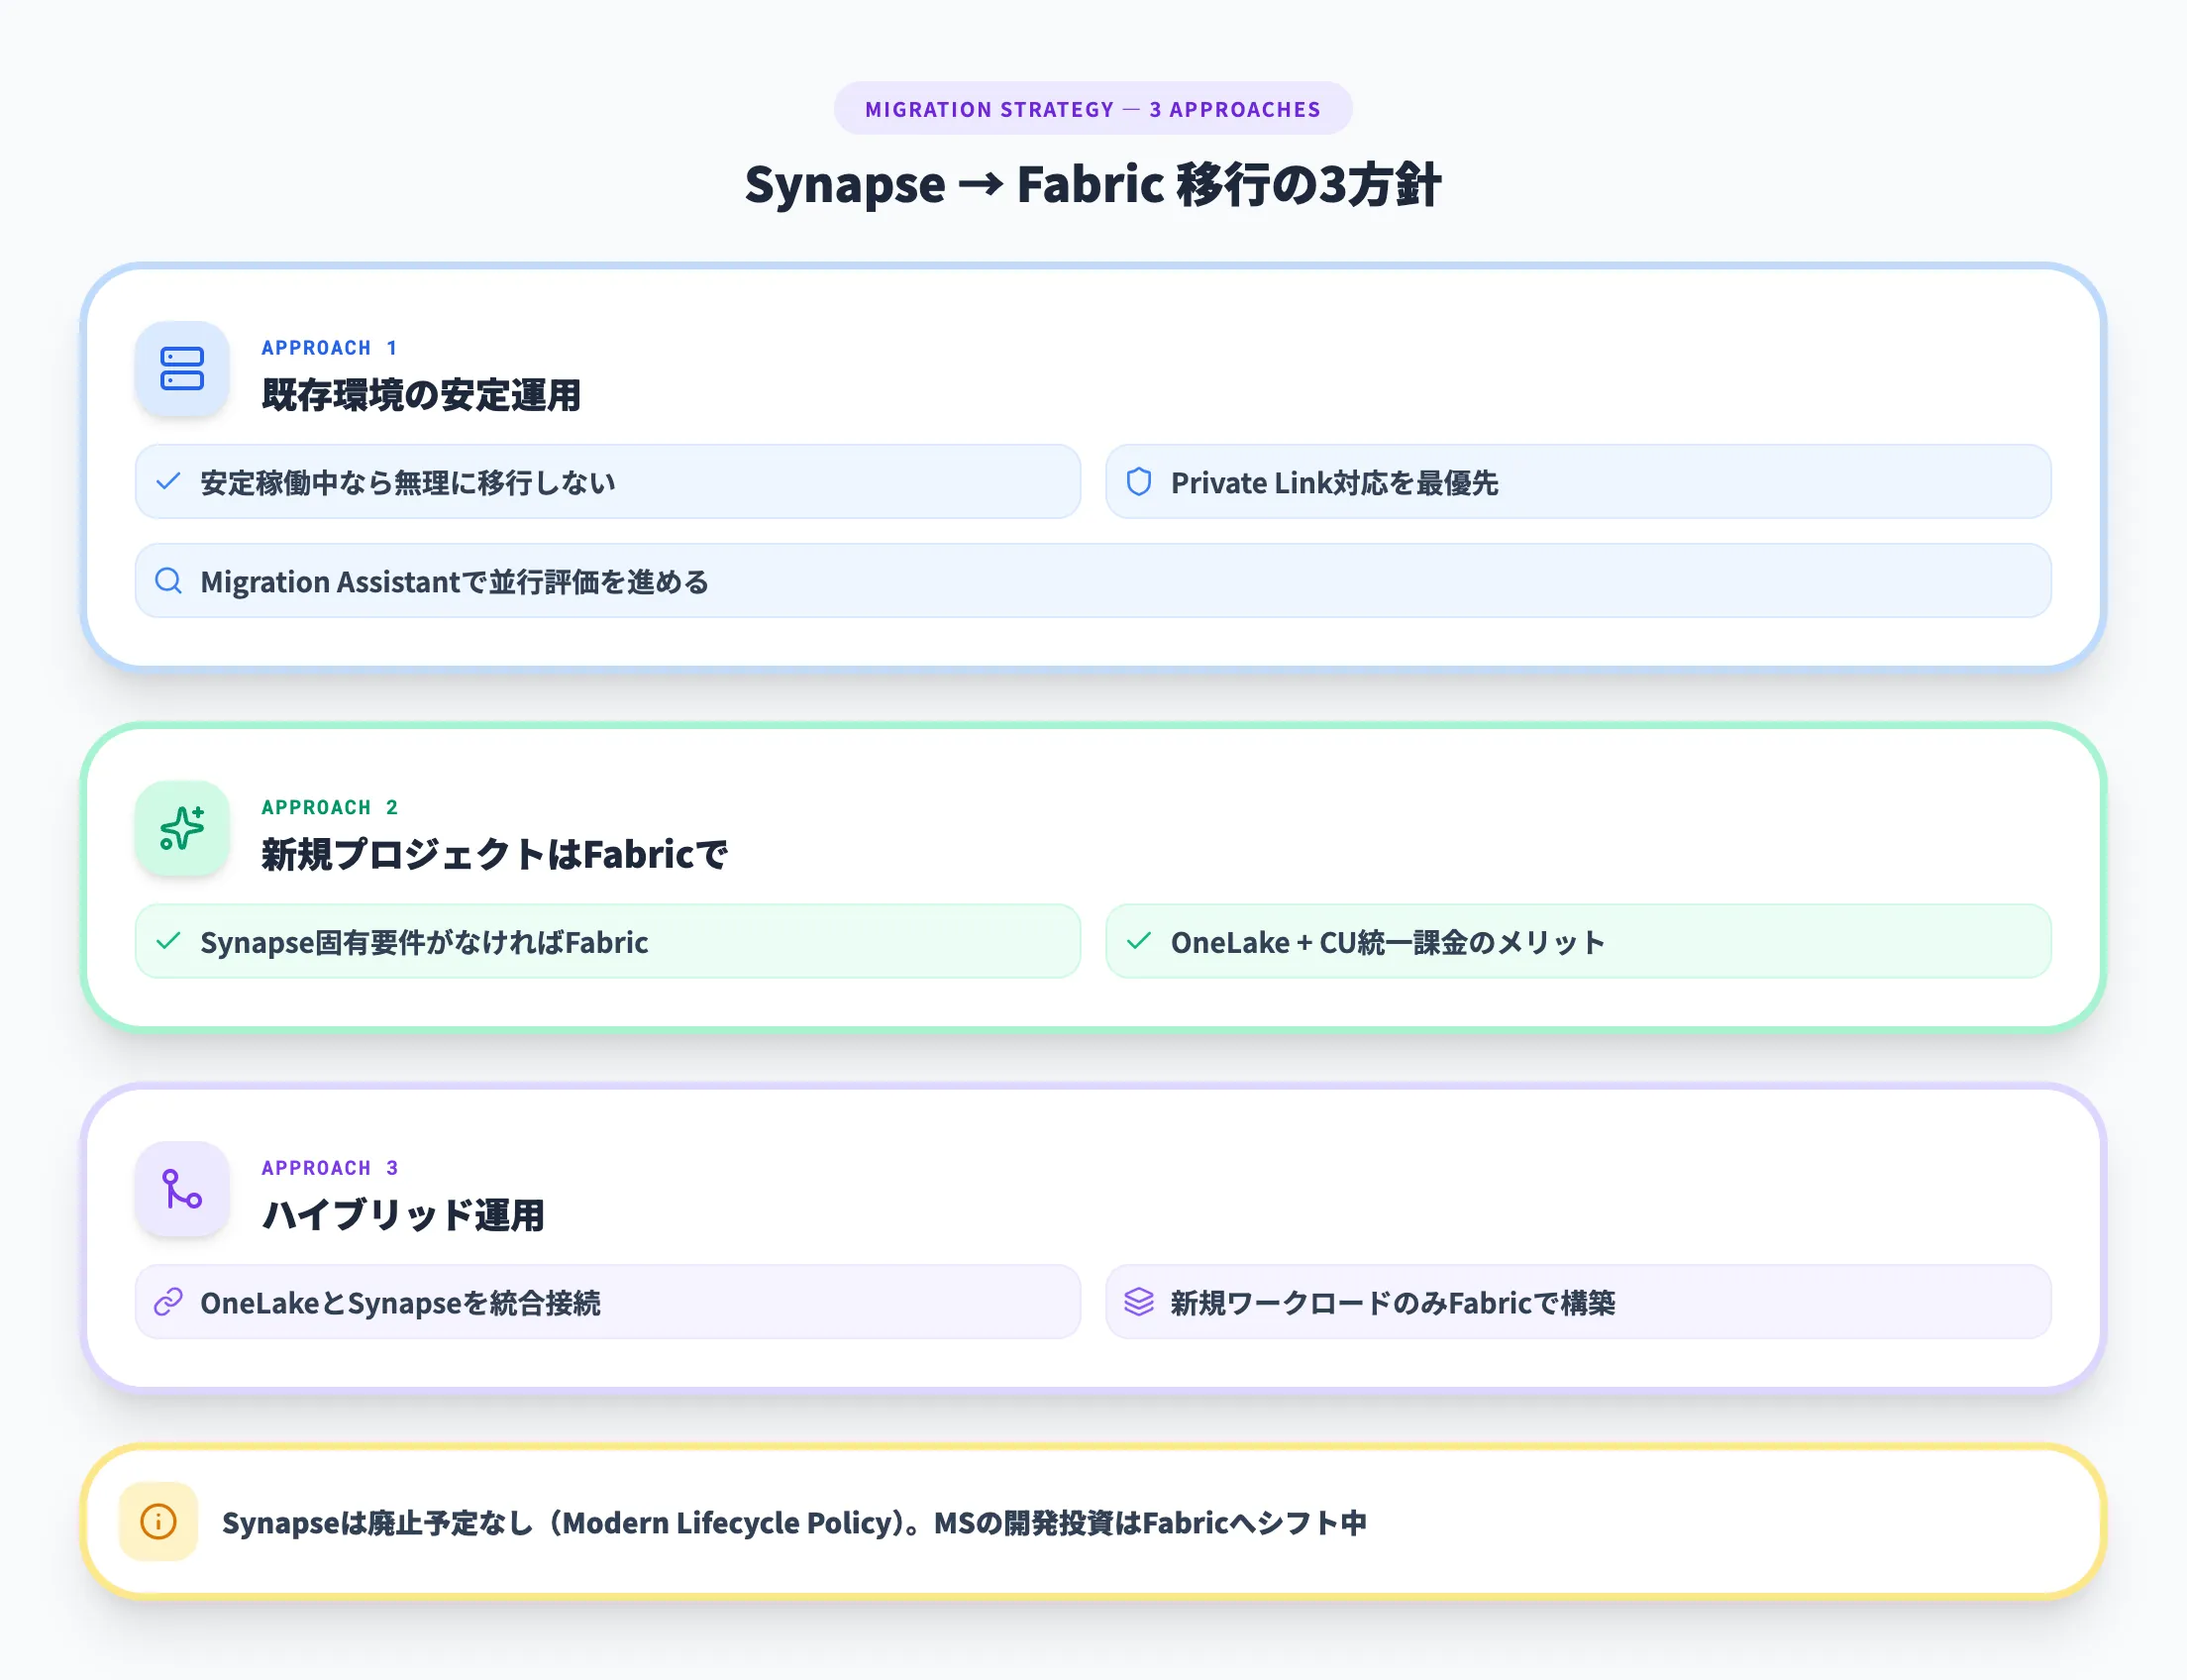Click the link icon beside OneLakeとSynapseを統合接続
This screenshot has width=2187, height=1680.
(x=168, y=1301)
